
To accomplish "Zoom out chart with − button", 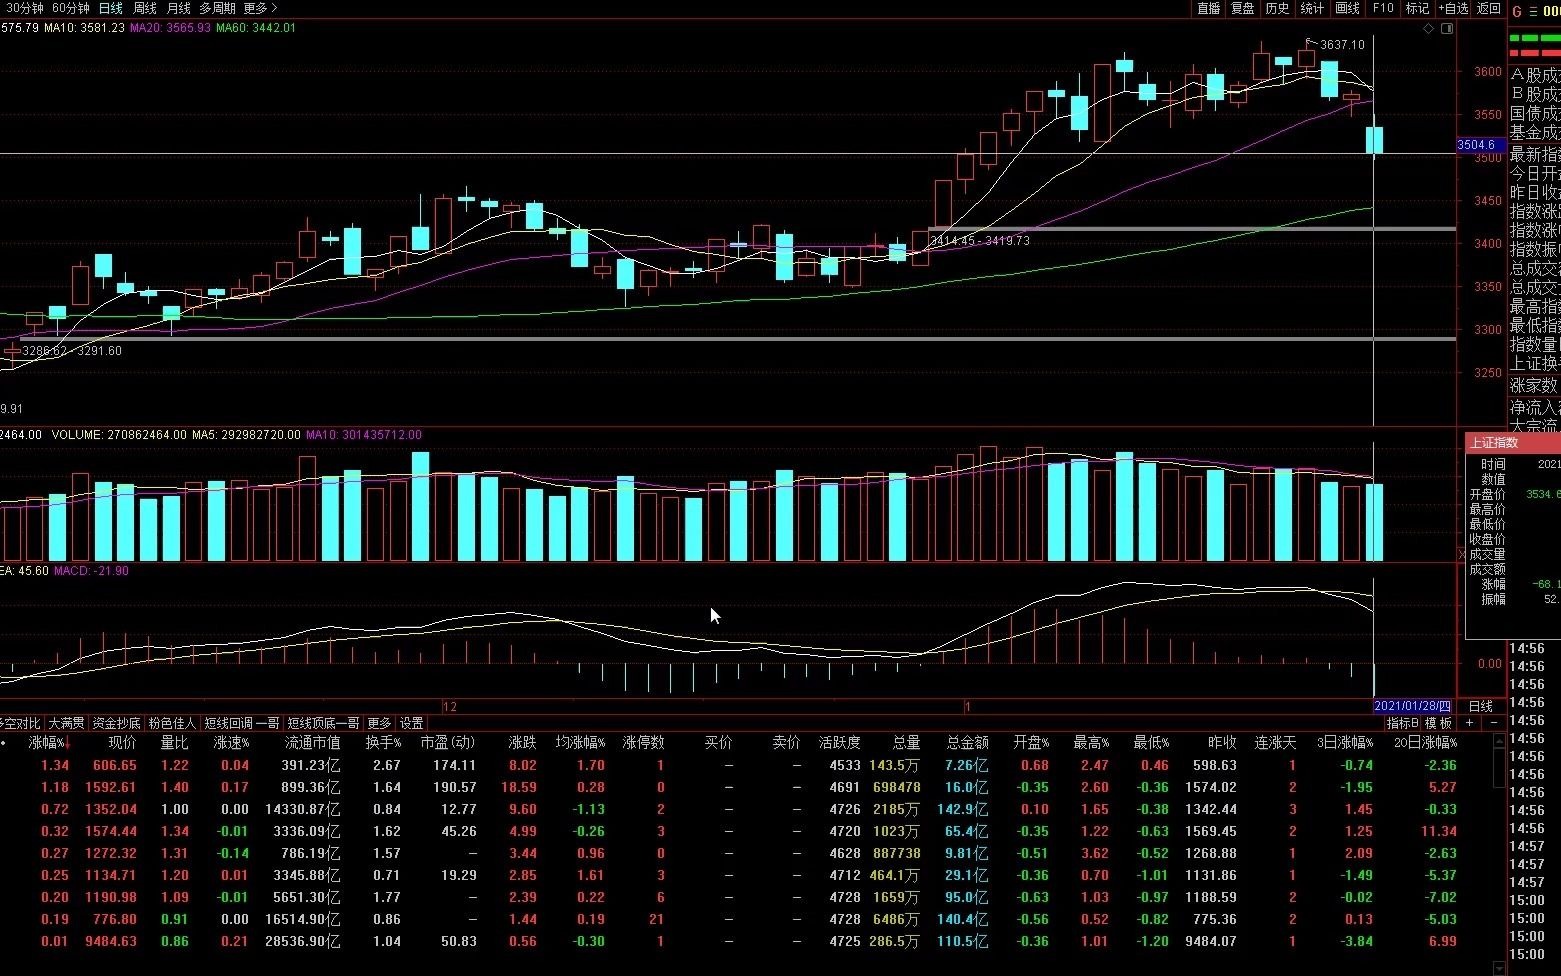I will click(x=1493, y=723).
